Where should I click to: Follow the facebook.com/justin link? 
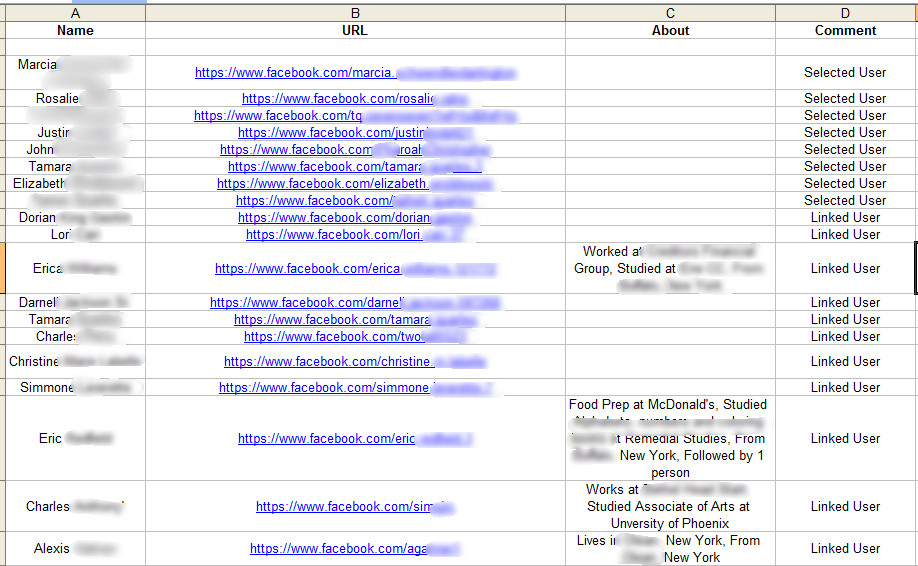pos(355,132)
